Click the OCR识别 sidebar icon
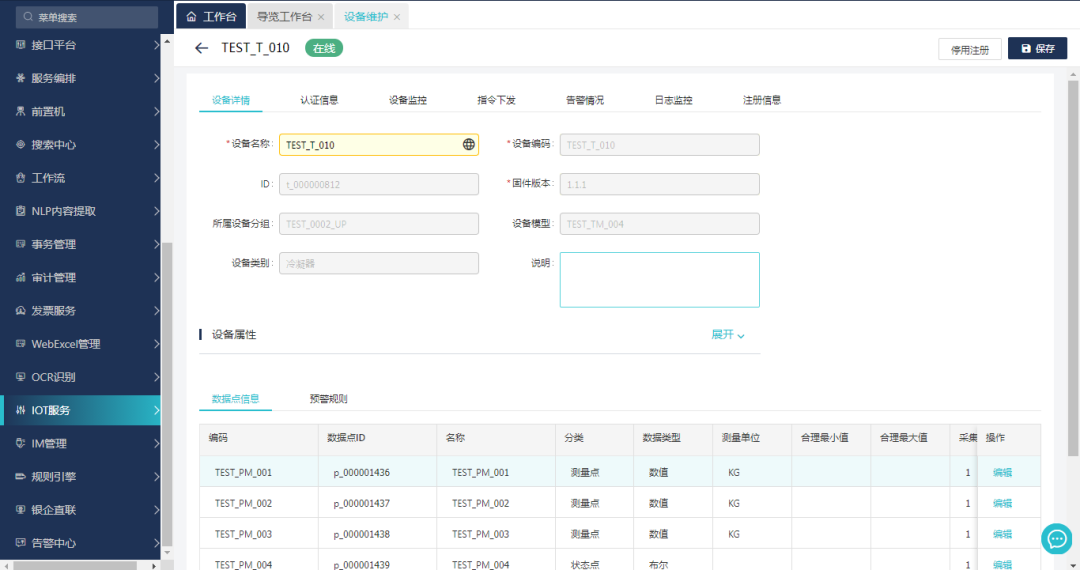Viewport: 1080px width, 570px height. click(x=20, y=377)
